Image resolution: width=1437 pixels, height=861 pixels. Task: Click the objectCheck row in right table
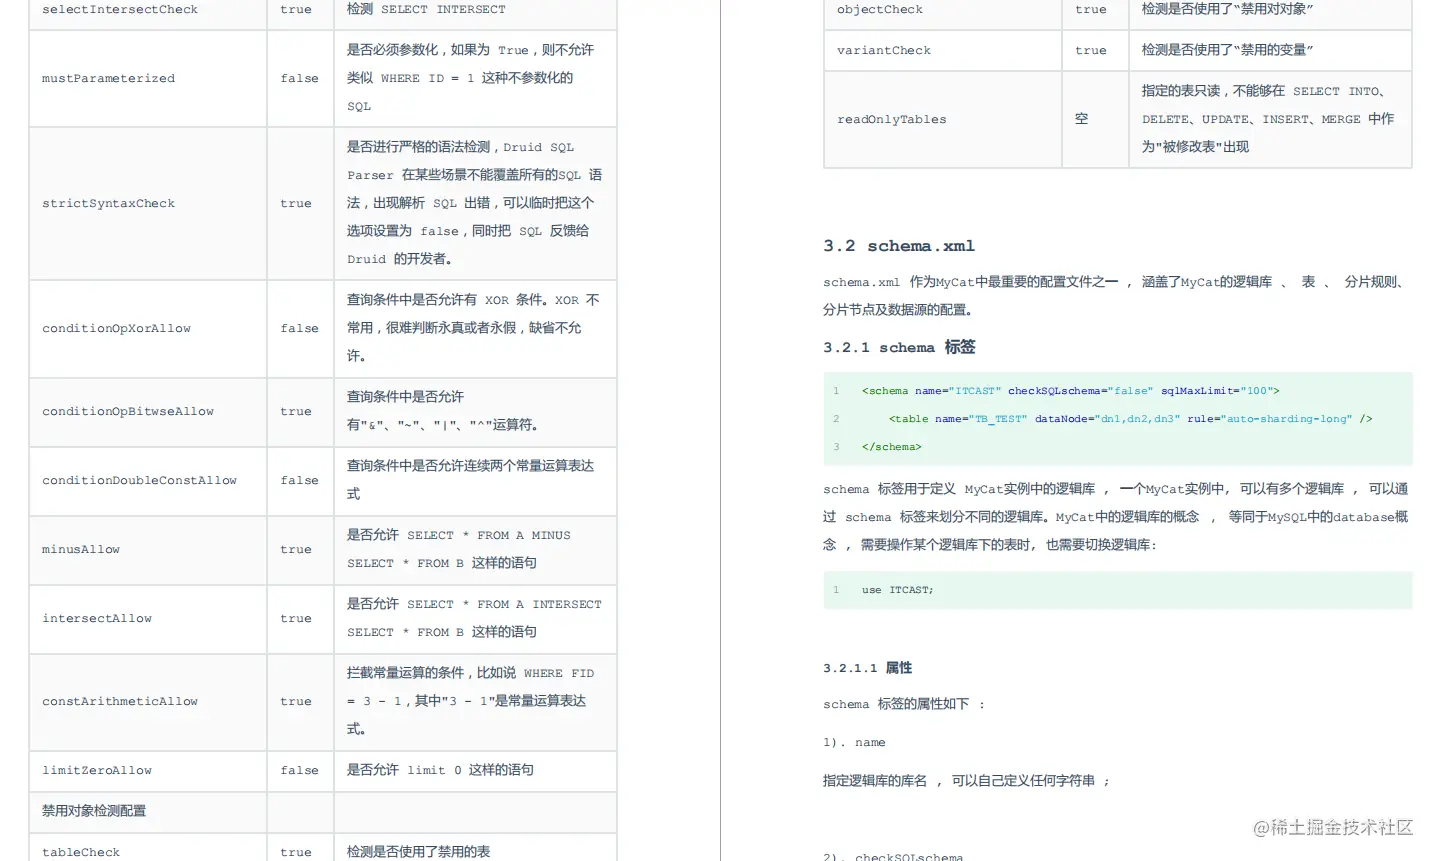click(880, 9)
